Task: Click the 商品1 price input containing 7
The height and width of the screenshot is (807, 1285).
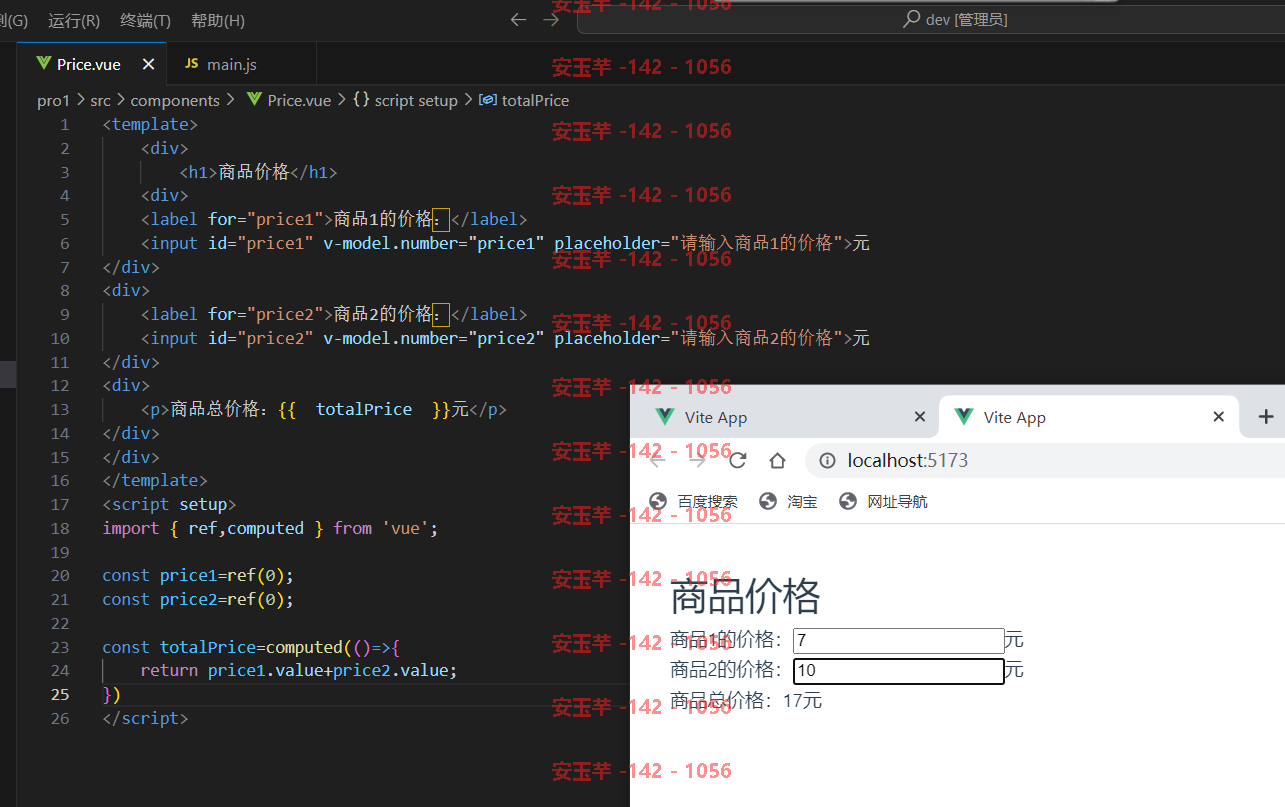Action: (898, 641)
